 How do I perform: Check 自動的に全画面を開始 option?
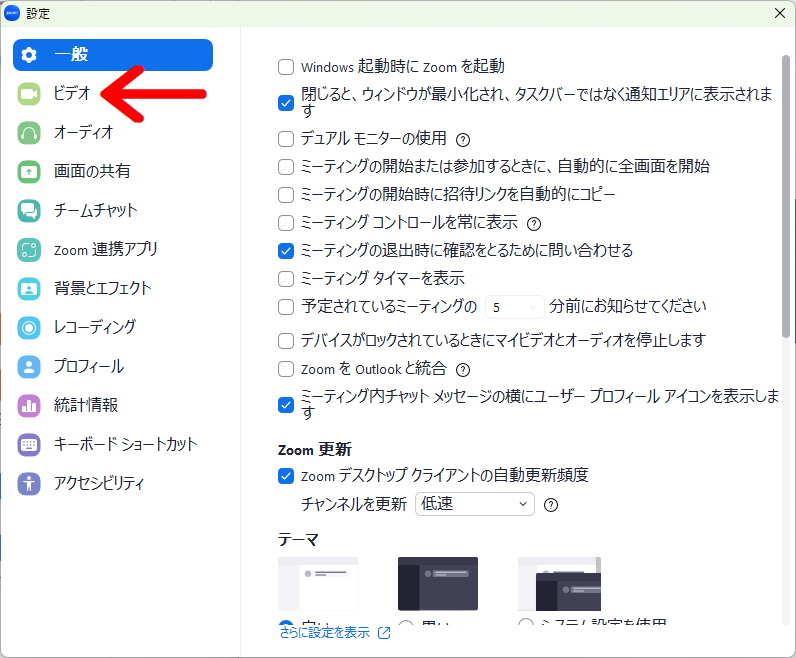tap(286, 167)
